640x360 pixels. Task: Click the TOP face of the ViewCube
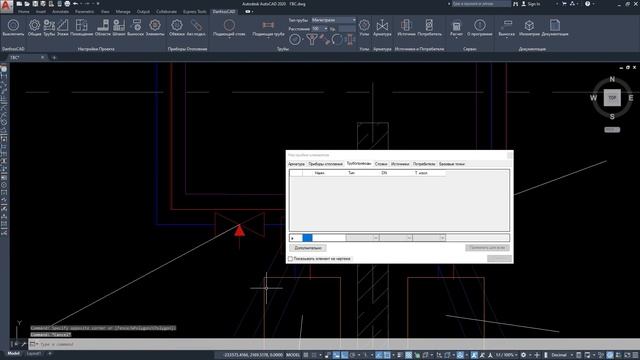[x=612, y=98]
